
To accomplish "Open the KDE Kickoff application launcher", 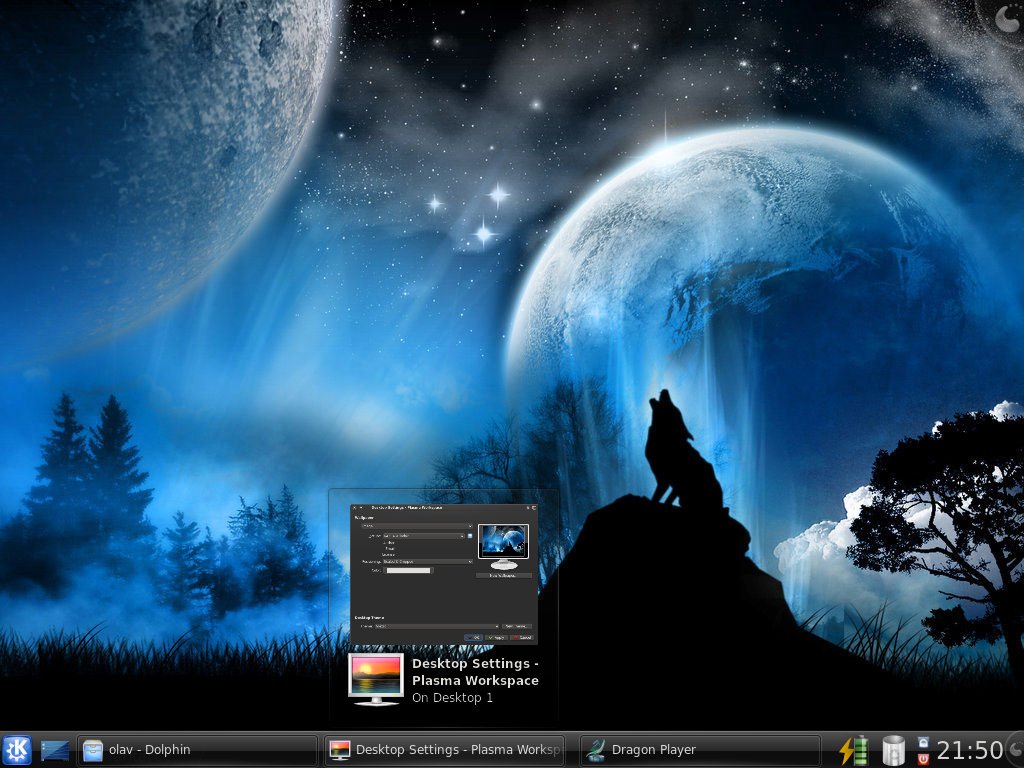I will coord(16,750).
